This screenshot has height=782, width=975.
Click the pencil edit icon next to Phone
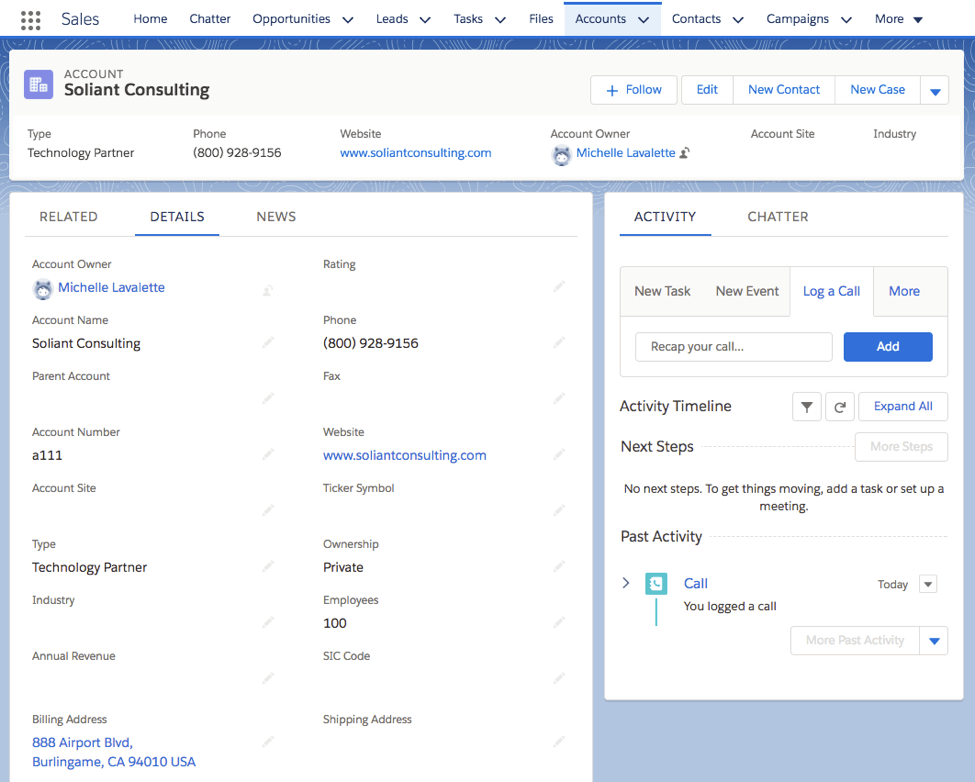pyautogui.click(x=559, y=342)
